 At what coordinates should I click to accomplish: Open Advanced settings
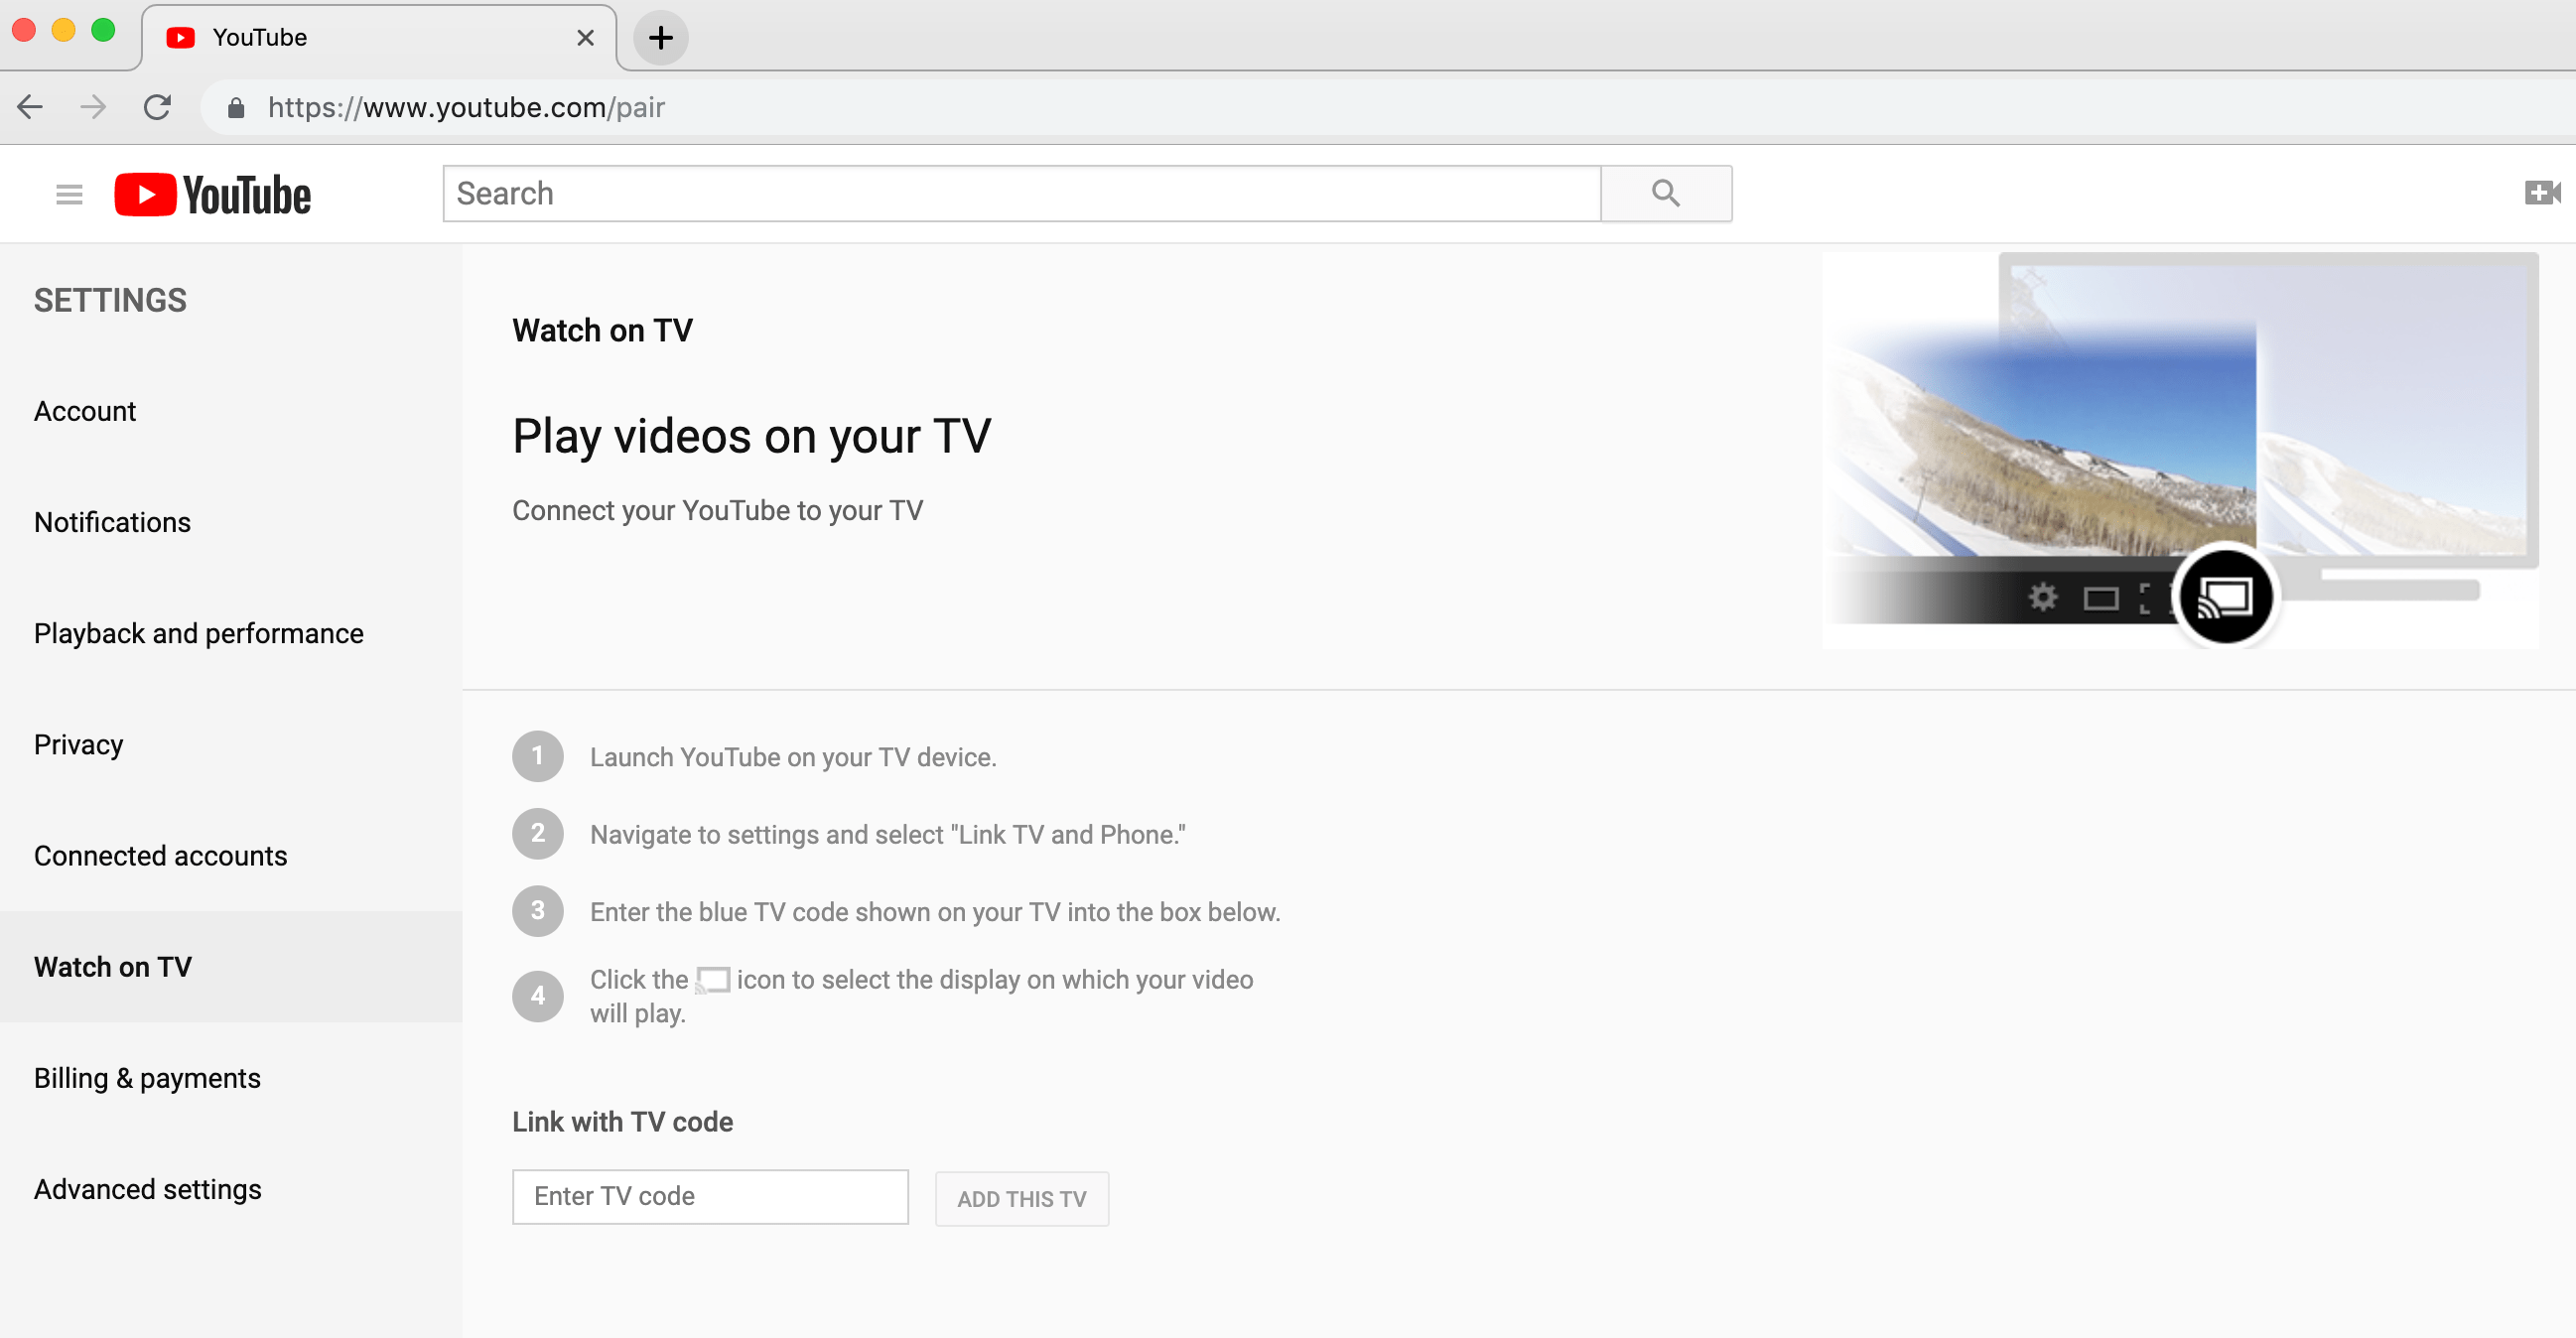coord(148,1189)
